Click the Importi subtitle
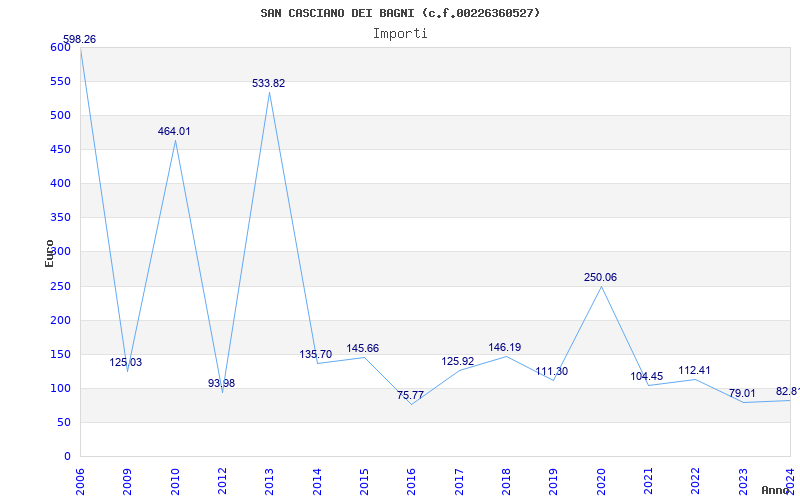Viewport: 800px width, 500px height. (x=400, y=34)
